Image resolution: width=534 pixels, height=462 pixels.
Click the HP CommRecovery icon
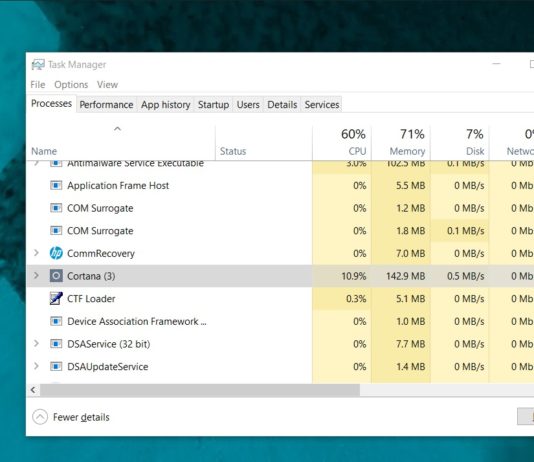click(56, 253)
